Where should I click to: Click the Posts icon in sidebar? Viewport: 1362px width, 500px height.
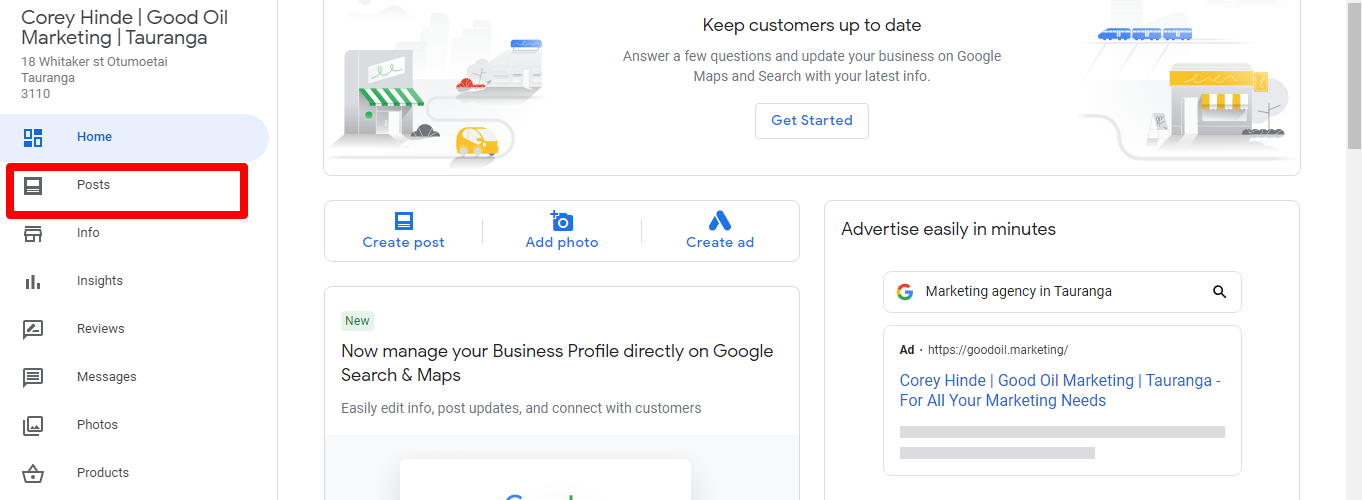[33, 186]
